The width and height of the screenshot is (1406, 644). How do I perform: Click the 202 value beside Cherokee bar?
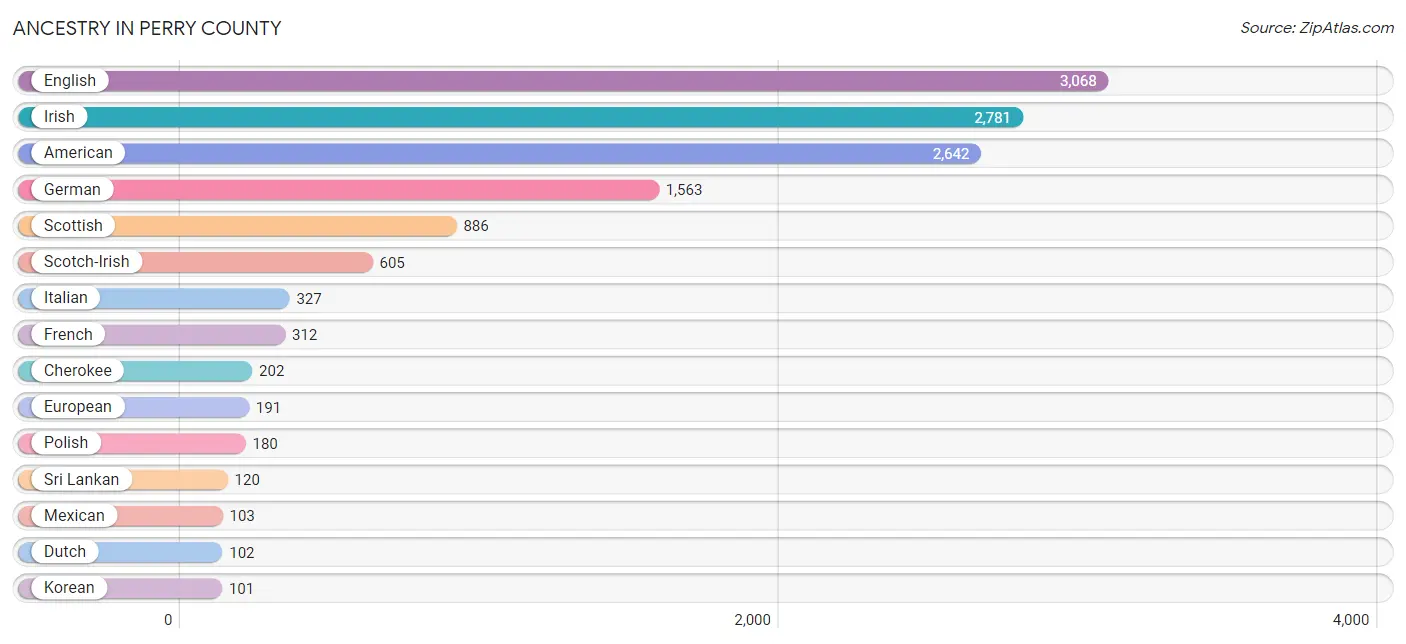tap(271, 371)
